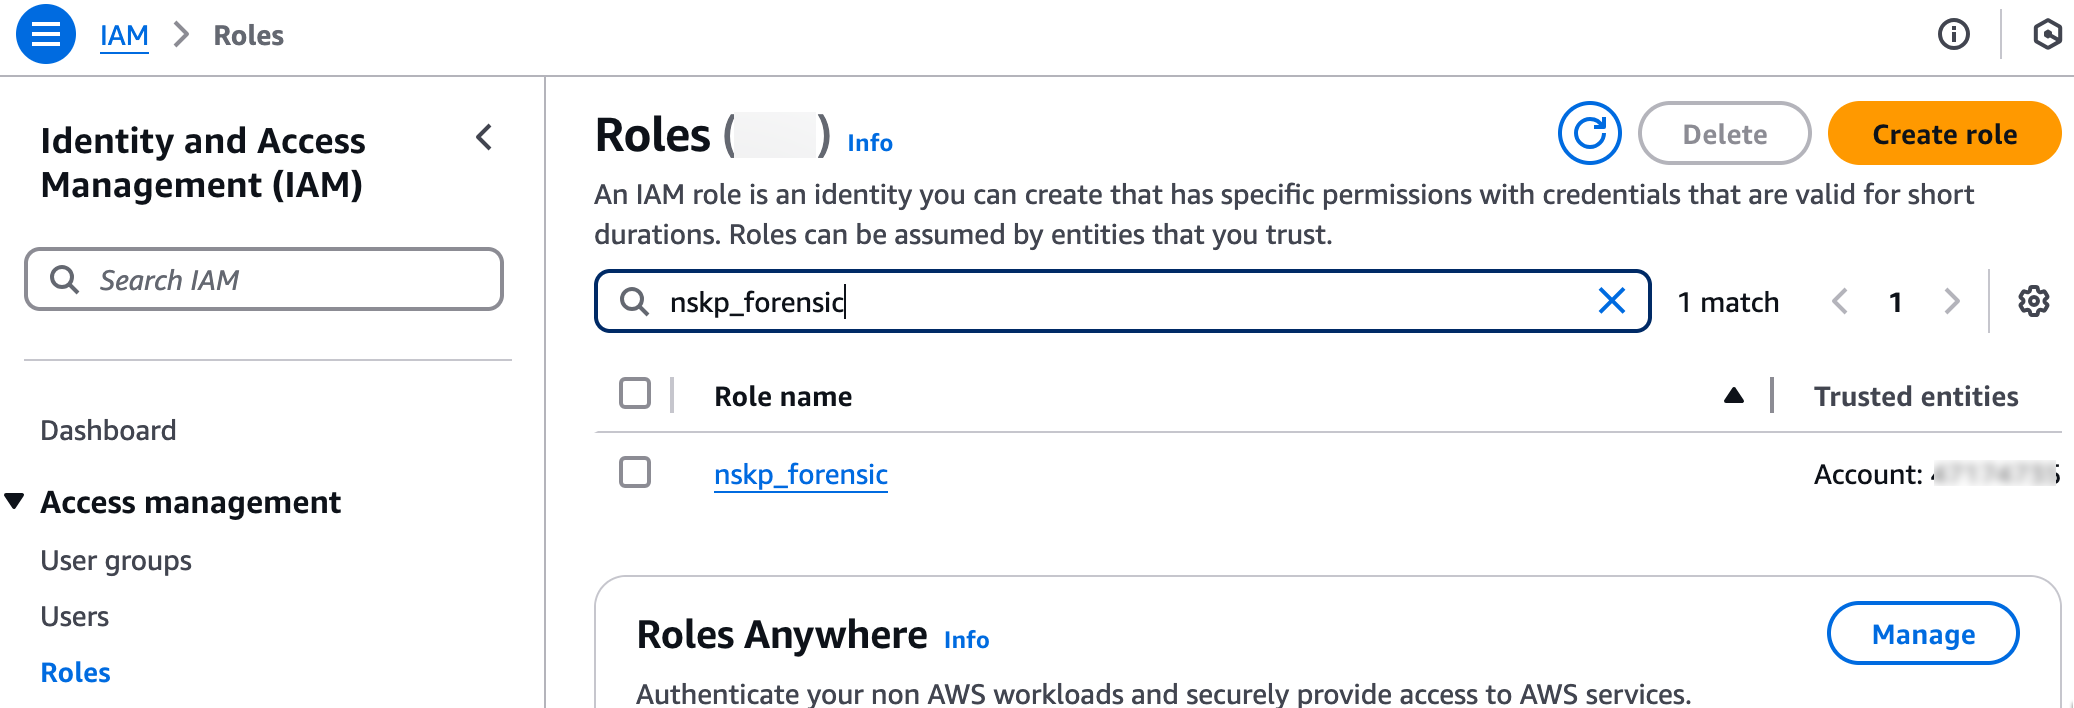
Task: Refresh the roles list
Action: pyautogui.click(x=1589, y=133)
